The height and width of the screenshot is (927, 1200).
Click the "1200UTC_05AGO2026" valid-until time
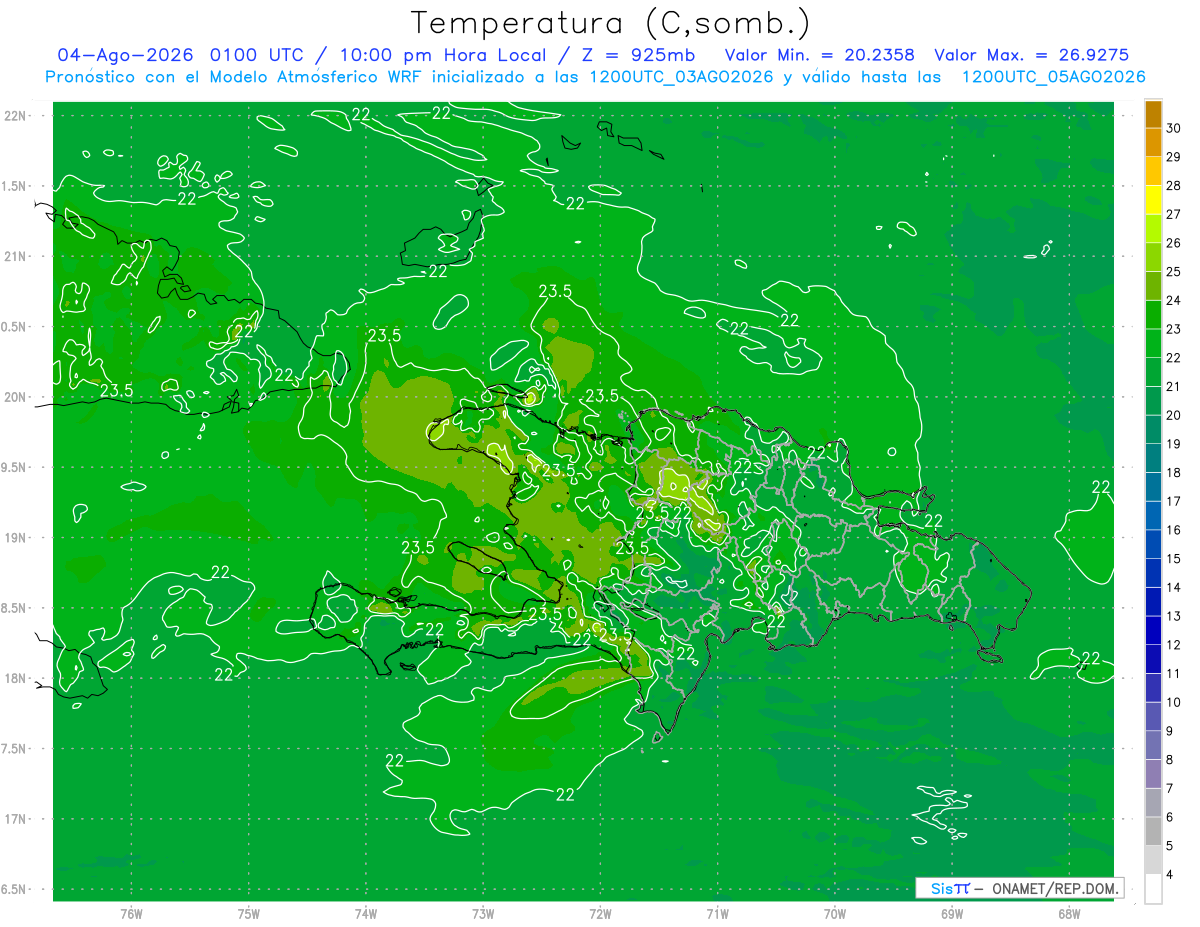[x=1053, y=77]
